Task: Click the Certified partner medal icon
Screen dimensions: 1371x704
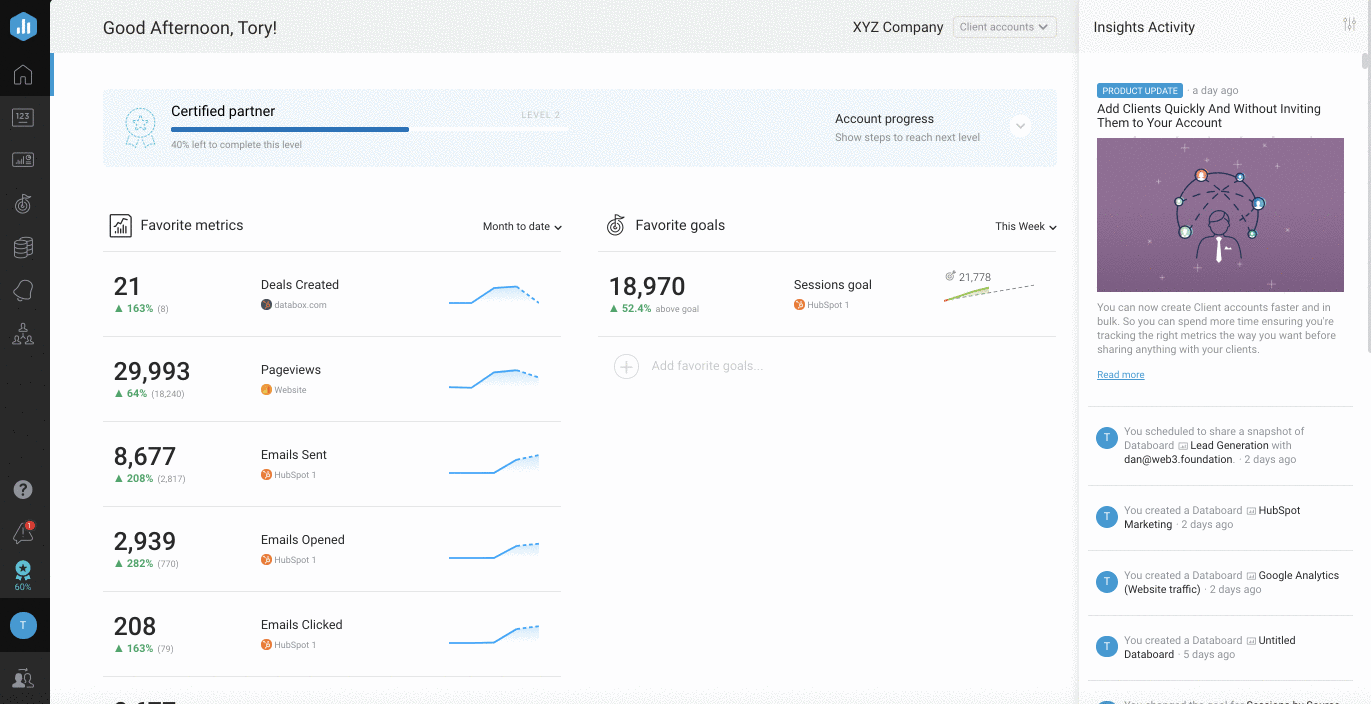Action: [x=140, y=127]
